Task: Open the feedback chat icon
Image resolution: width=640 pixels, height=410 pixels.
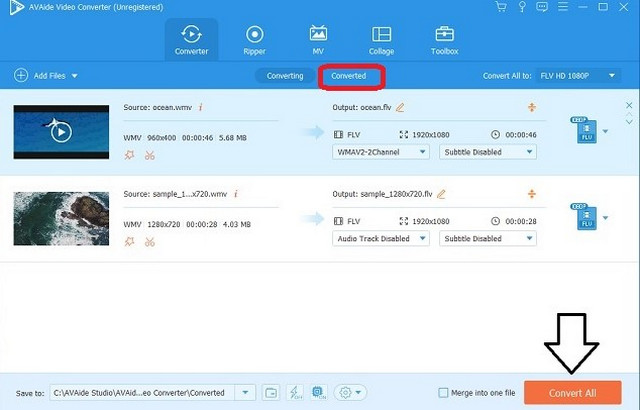Action: (542, 7)
